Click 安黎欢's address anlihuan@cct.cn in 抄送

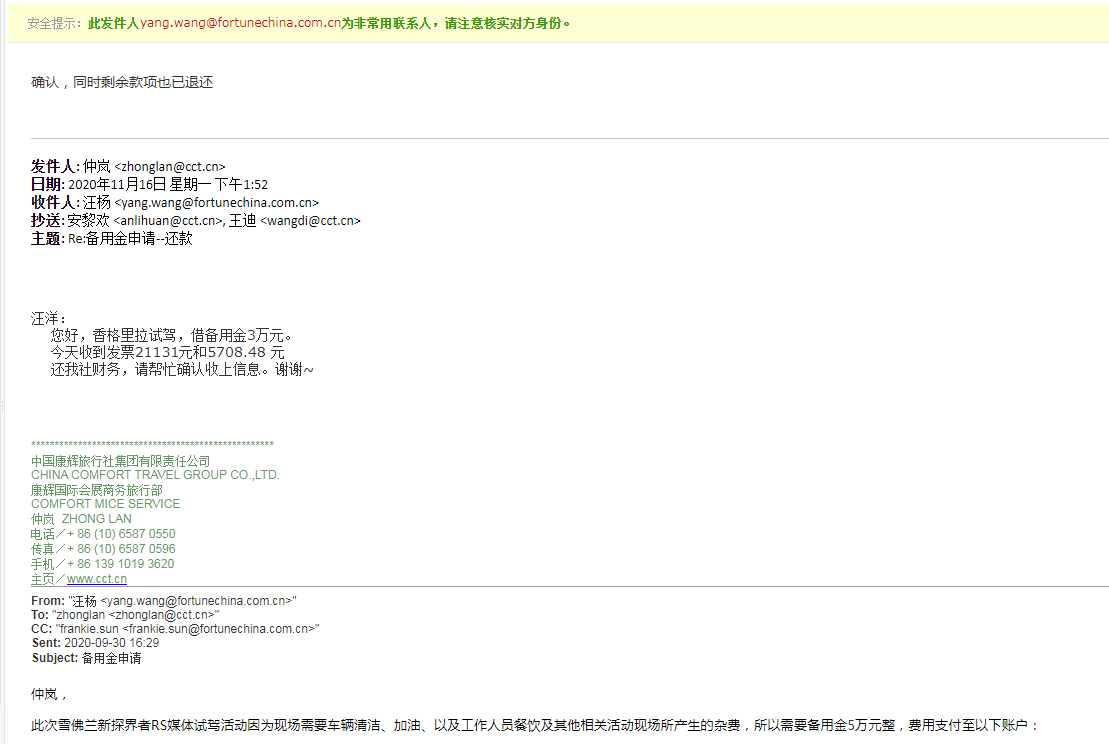pyautogui.click(x=167, y=221)
